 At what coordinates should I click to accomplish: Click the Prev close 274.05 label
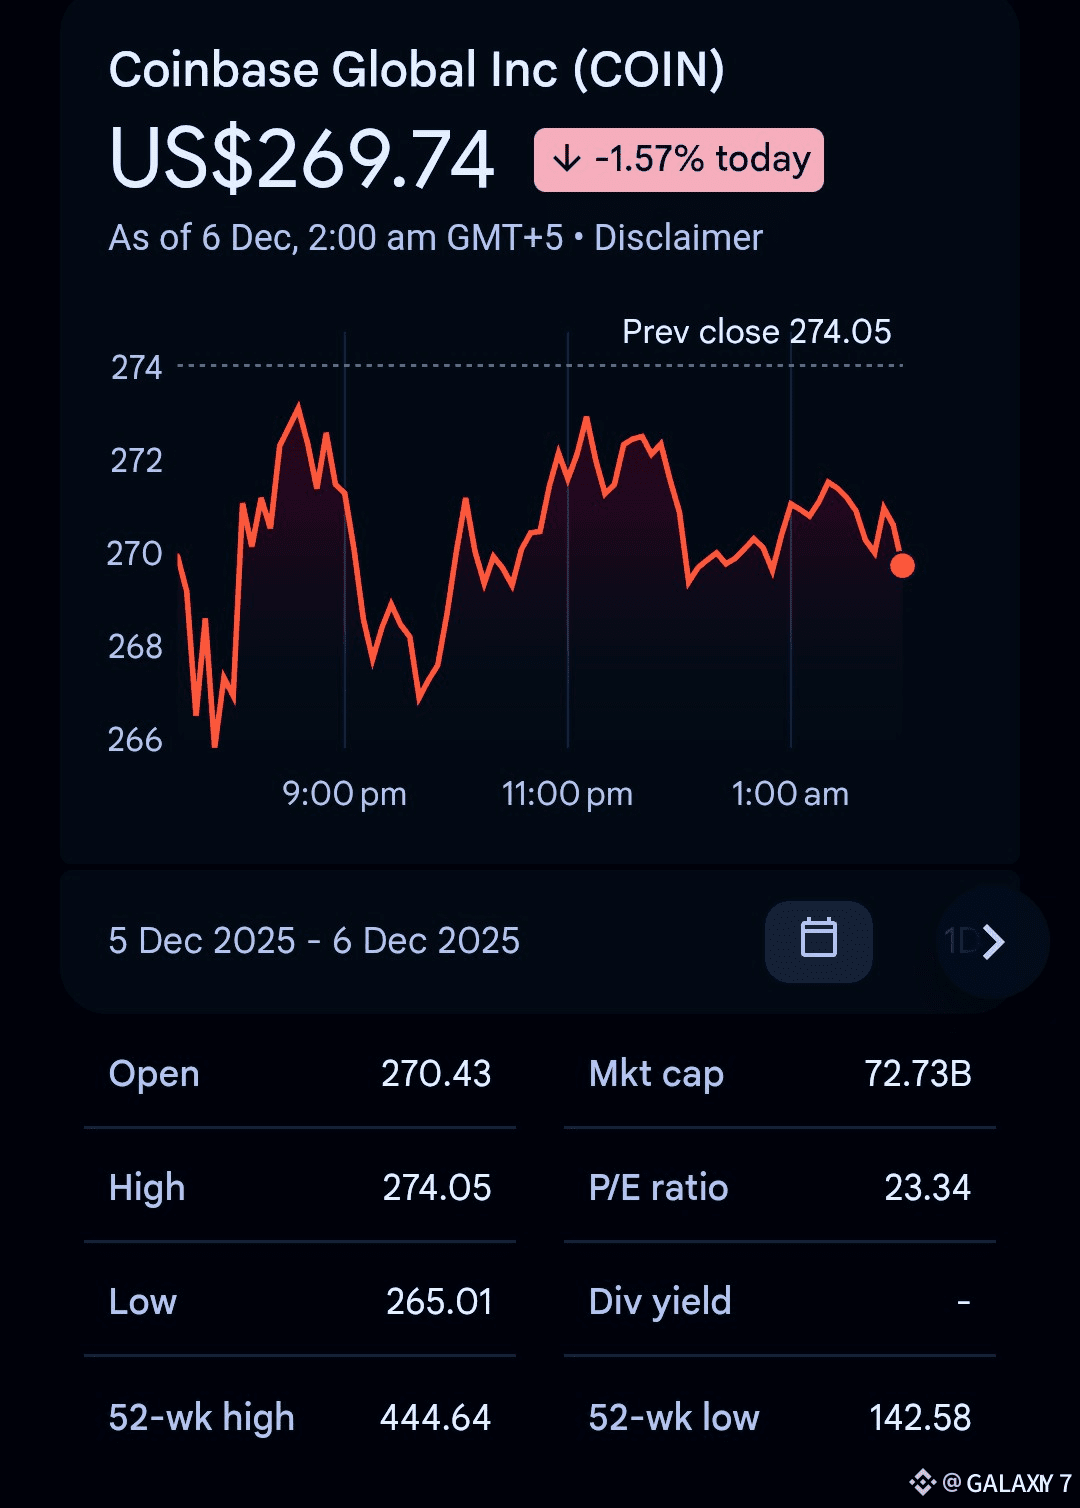[x=756, y=332]
